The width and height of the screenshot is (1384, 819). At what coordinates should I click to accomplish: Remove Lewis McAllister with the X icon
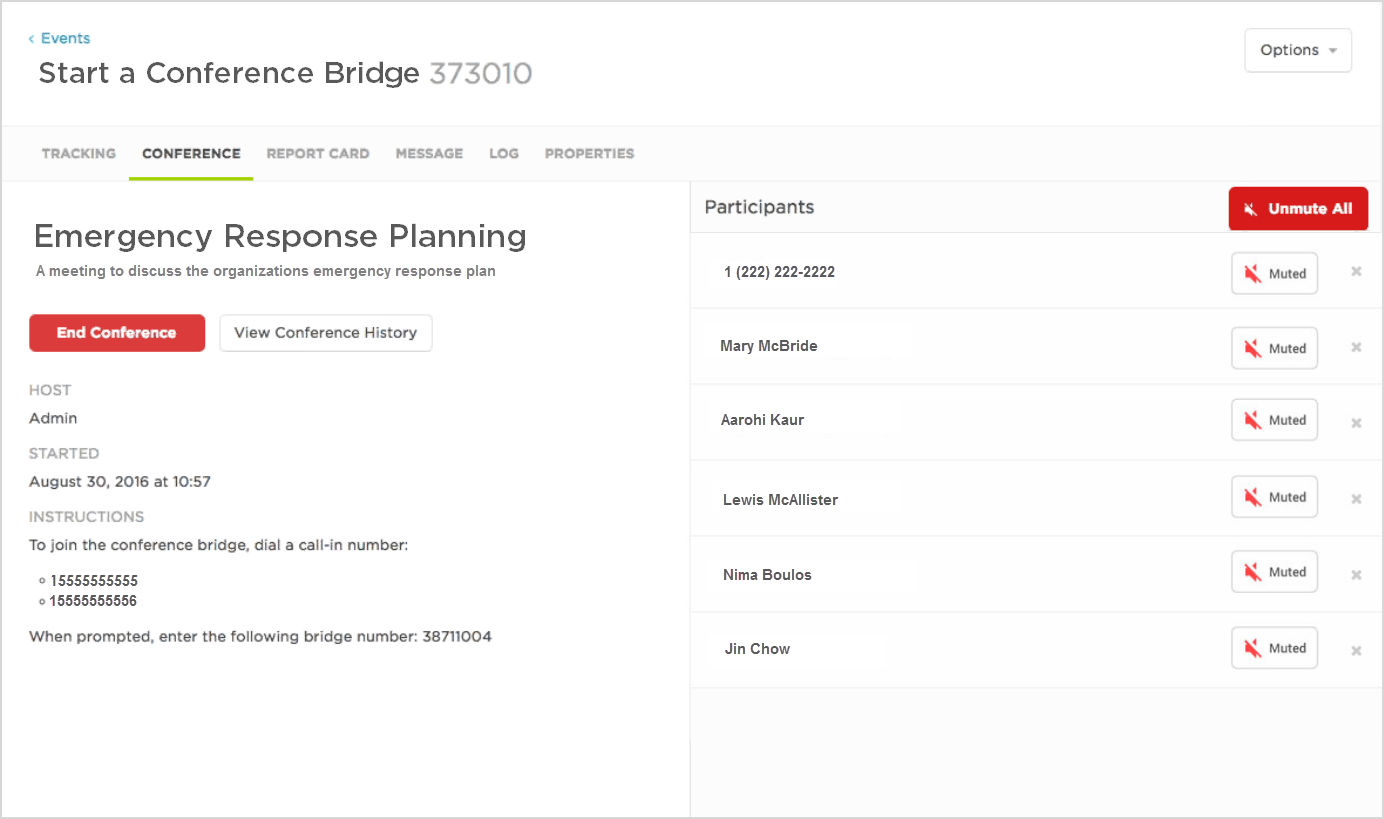tap(1356, 499)
